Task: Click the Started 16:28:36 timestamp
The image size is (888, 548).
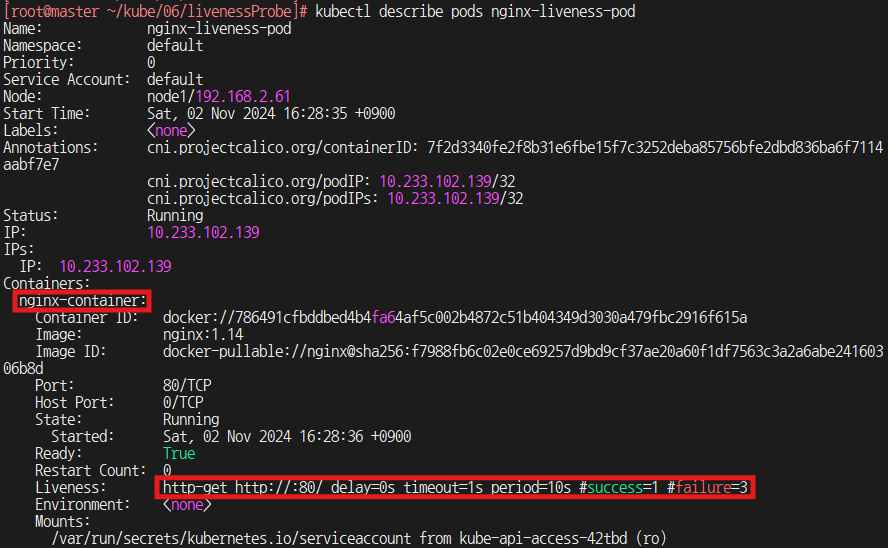Action: [x=287, y=436]
